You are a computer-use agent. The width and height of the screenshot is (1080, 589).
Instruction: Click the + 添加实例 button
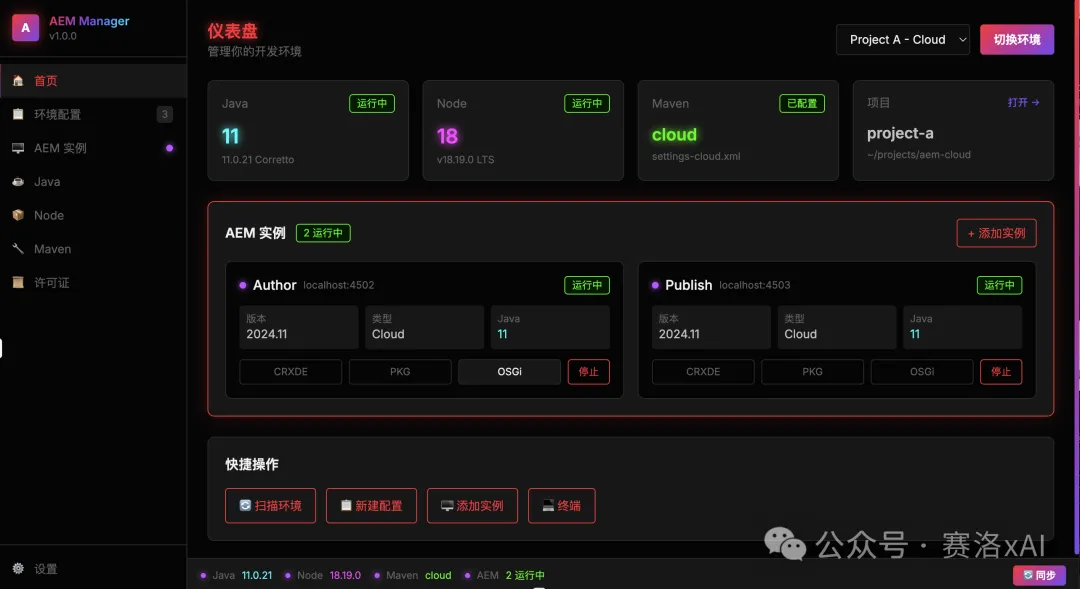(x=996, y=233)
